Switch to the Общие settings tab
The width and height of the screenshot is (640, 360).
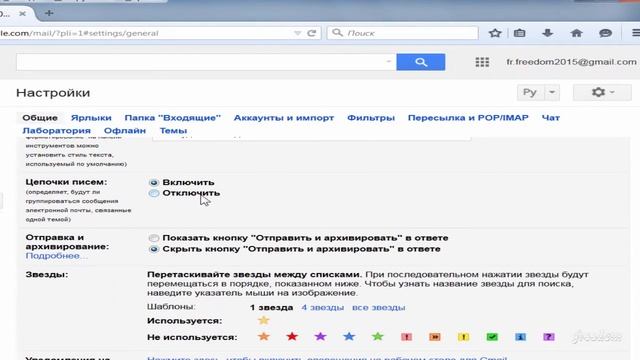click(x=40, y=118)
